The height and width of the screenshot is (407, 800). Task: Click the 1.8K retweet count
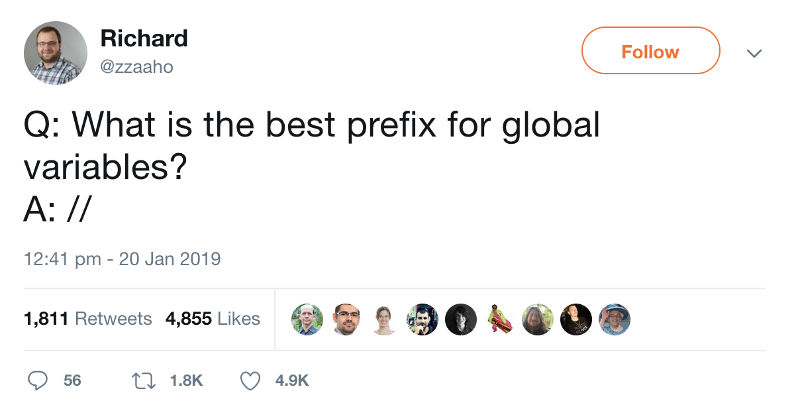coord(187,380)
